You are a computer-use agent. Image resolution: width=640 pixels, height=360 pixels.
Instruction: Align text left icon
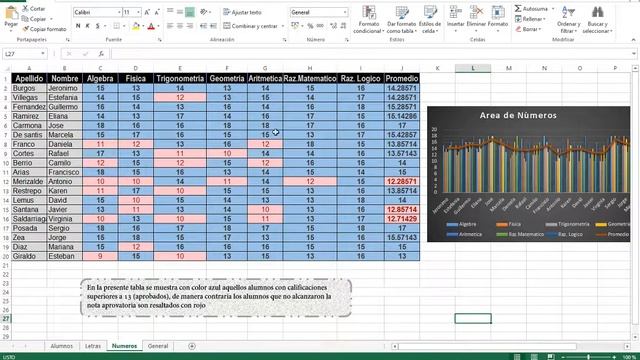(170, 26)
